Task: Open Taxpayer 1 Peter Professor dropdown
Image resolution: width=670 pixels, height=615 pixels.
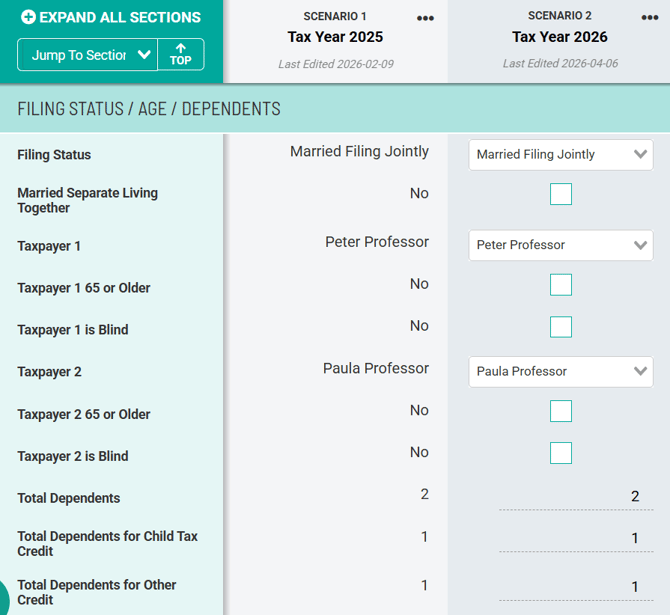Action: [x=560, y=245]
